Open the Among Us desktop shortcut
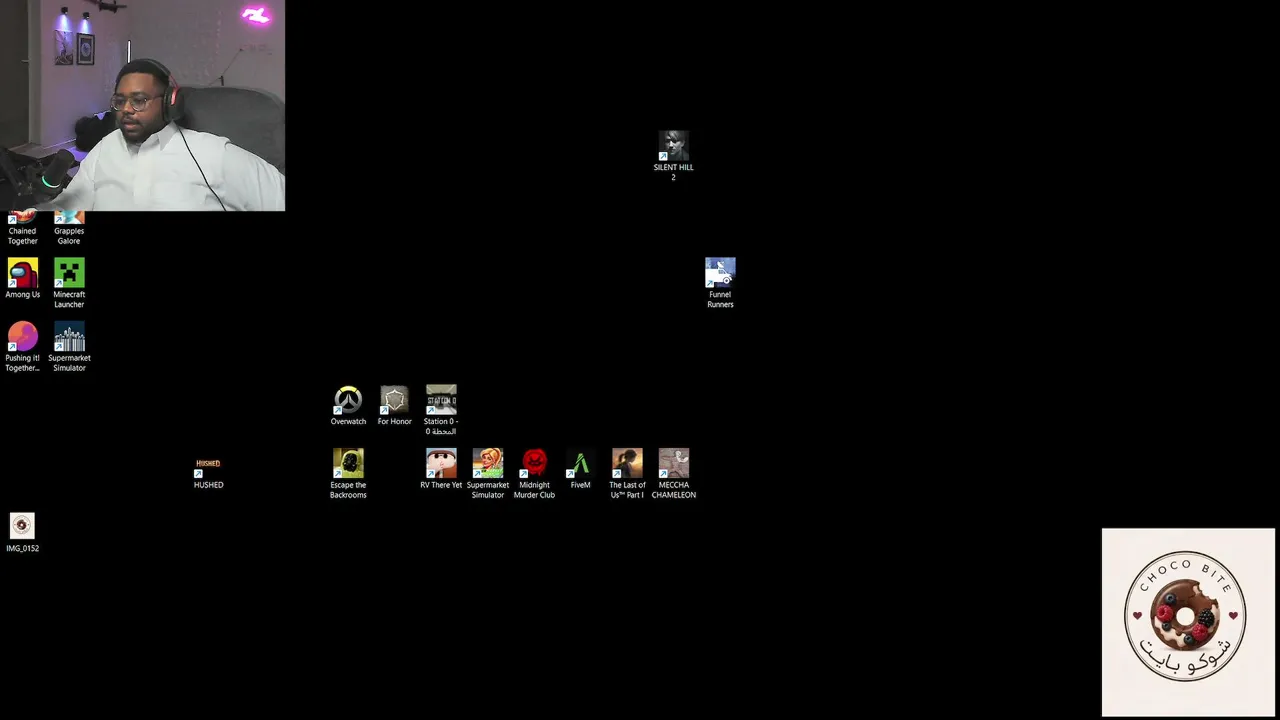The width and height of the screenshot is (1280, 720). tap(22, 278)
